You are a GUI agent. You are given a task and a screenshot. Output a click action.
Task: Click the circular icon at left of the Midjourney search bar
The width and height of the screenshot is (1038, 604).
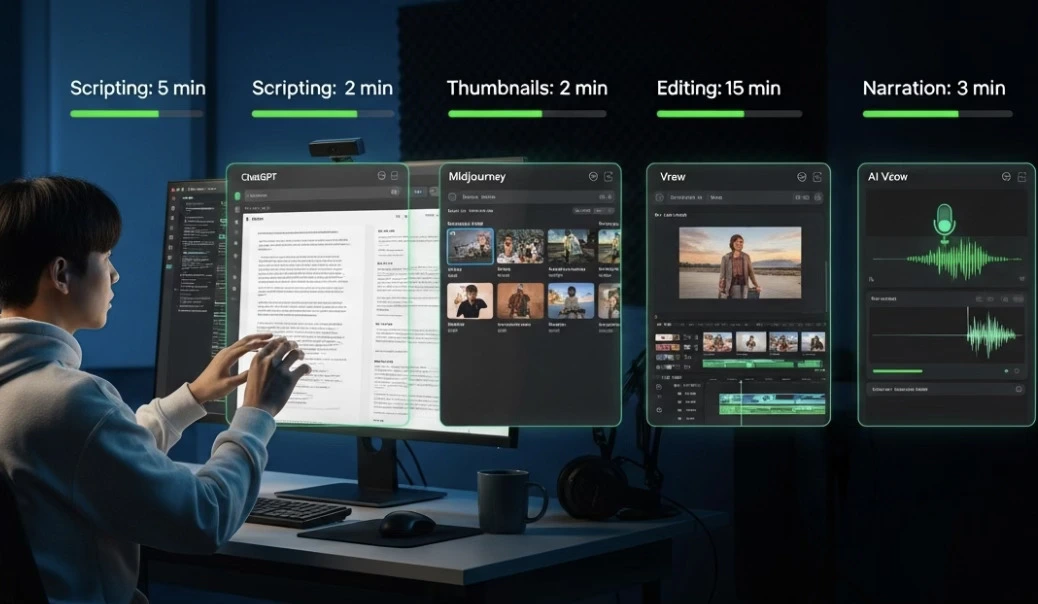(x=453, y=197)
